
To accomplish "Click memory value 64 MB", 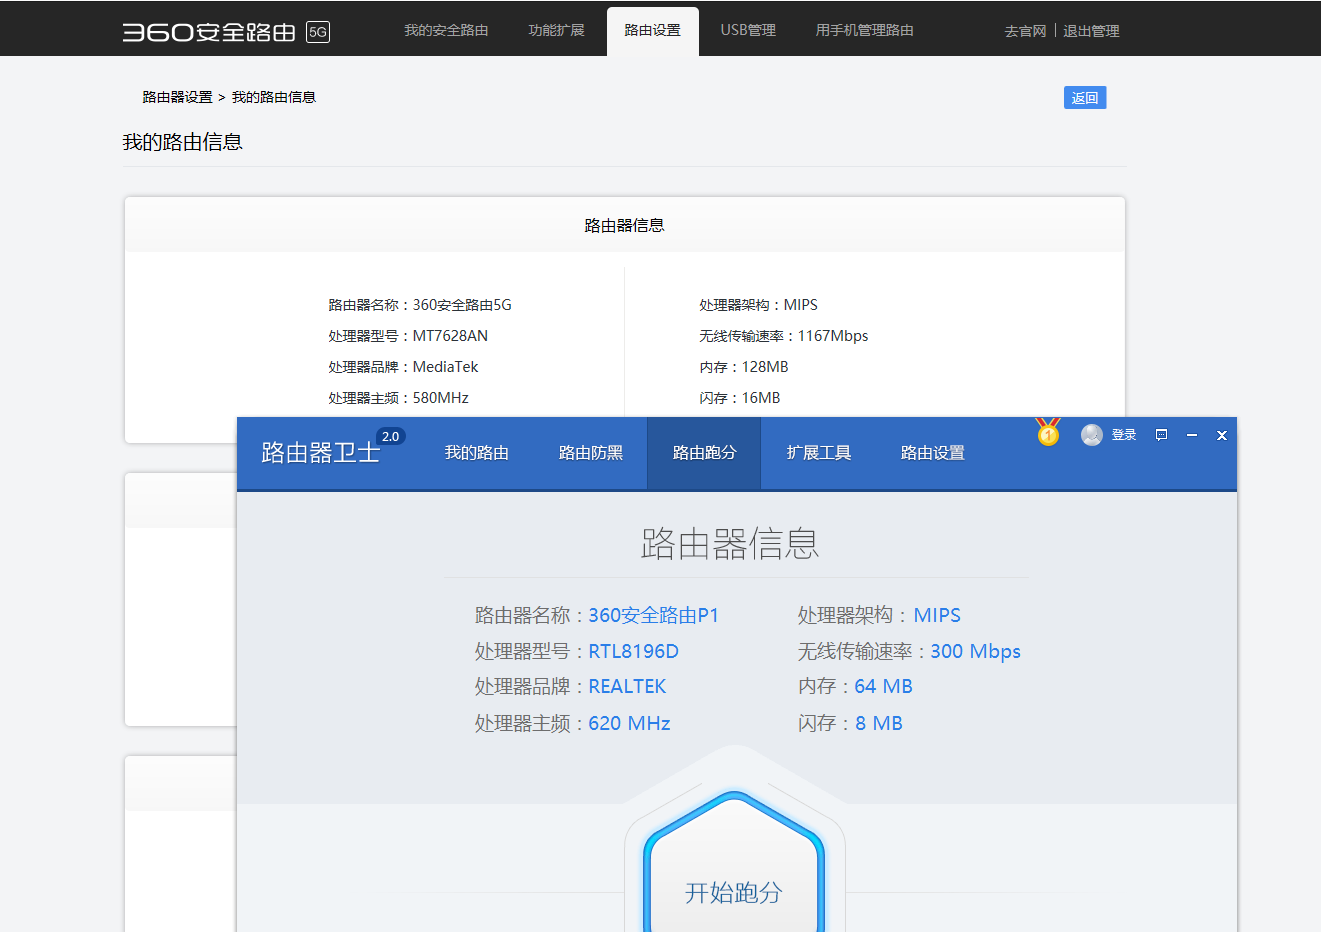I will click(883, 686).
